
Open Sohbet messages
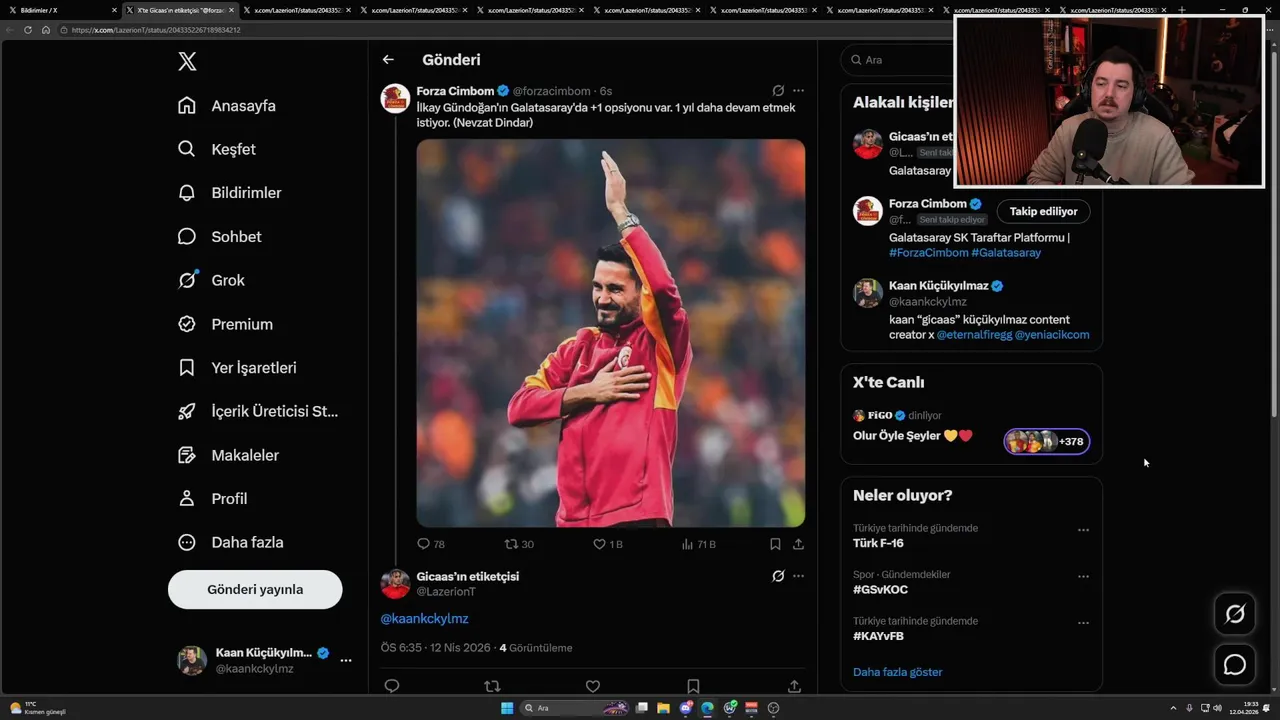(220, 237)
